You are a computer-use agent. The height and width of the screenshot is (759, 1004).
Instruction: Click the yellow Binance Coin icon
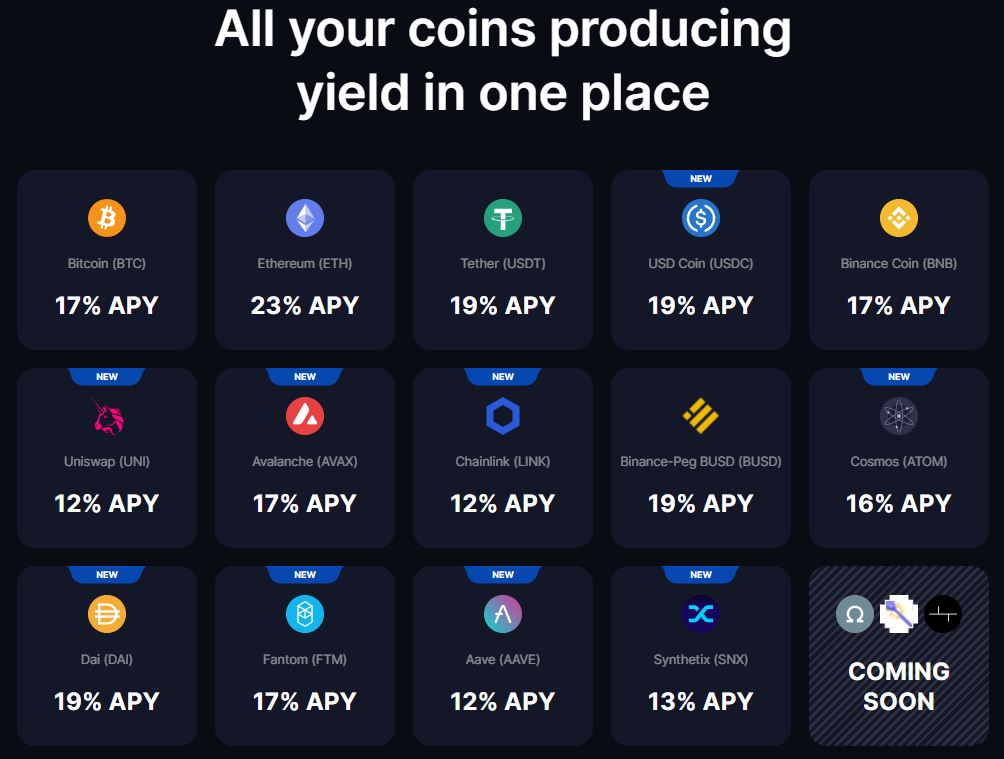click(899, 217)
